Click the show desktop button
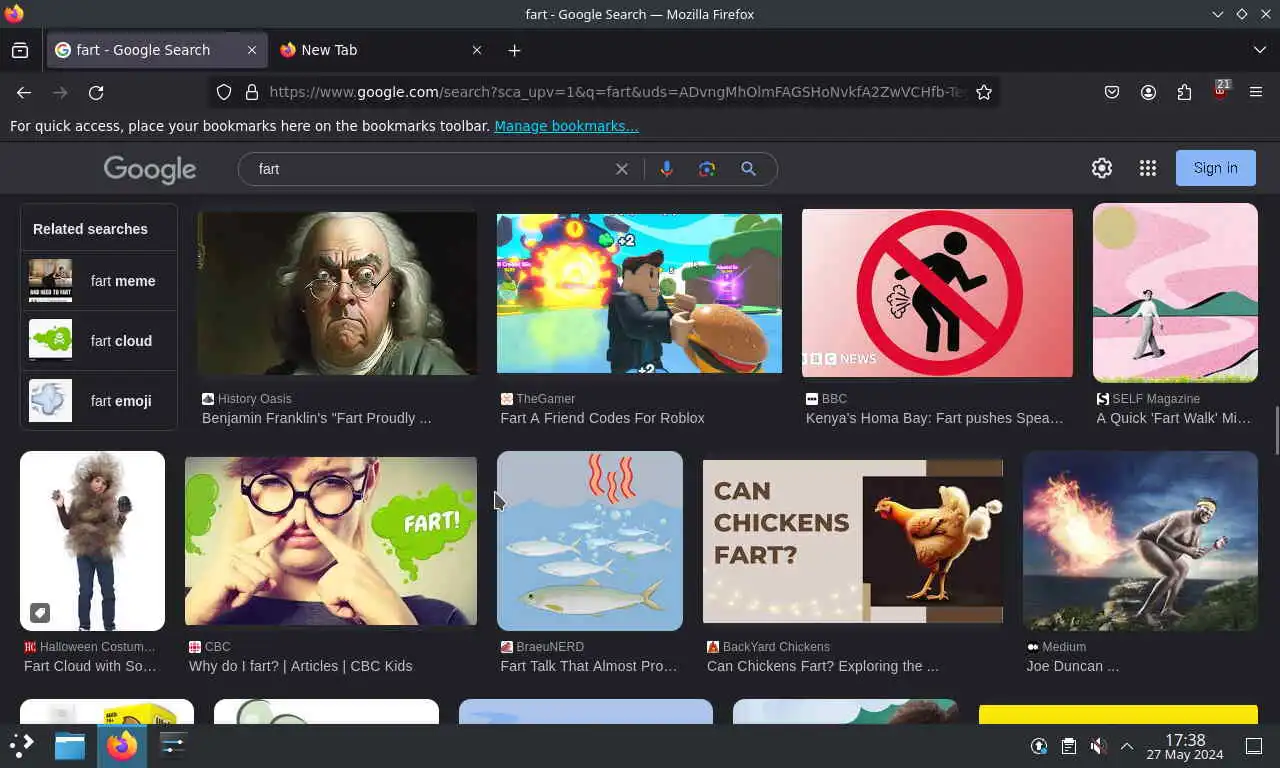1280x768 pixels. [1254, 746]
